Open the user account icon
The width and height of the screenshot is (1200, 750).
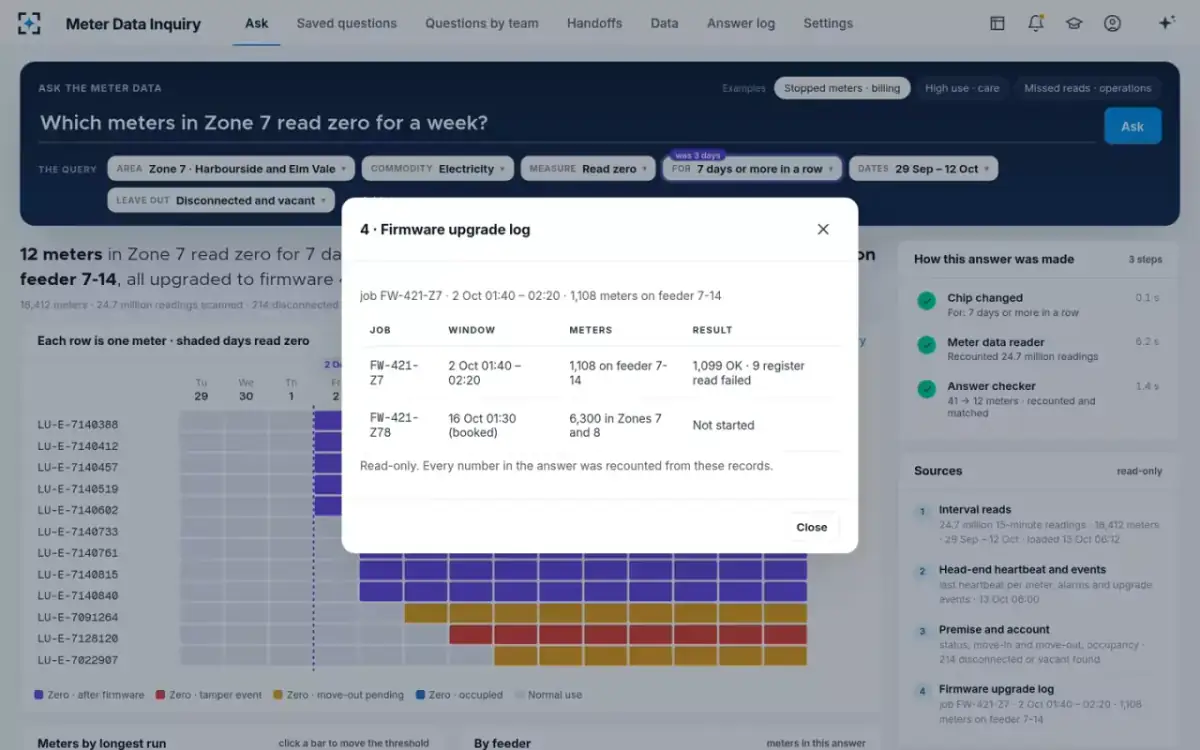pyautogui.click(x=1112, y=24)
